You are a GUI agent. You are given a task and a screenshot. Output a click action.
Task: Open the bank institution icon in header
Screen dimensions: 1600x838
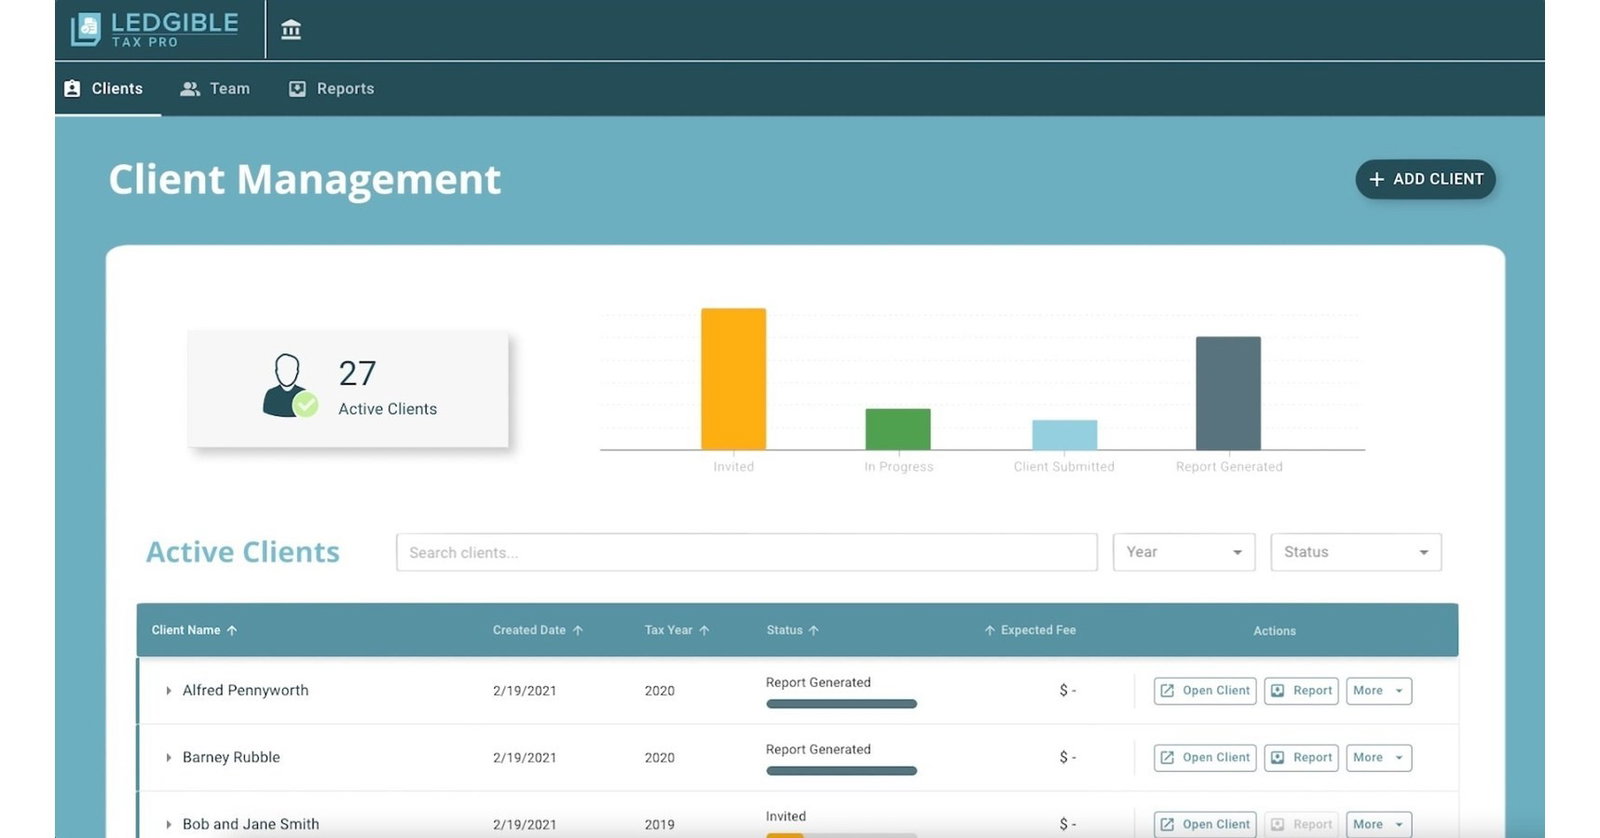(x=291, y=29)
